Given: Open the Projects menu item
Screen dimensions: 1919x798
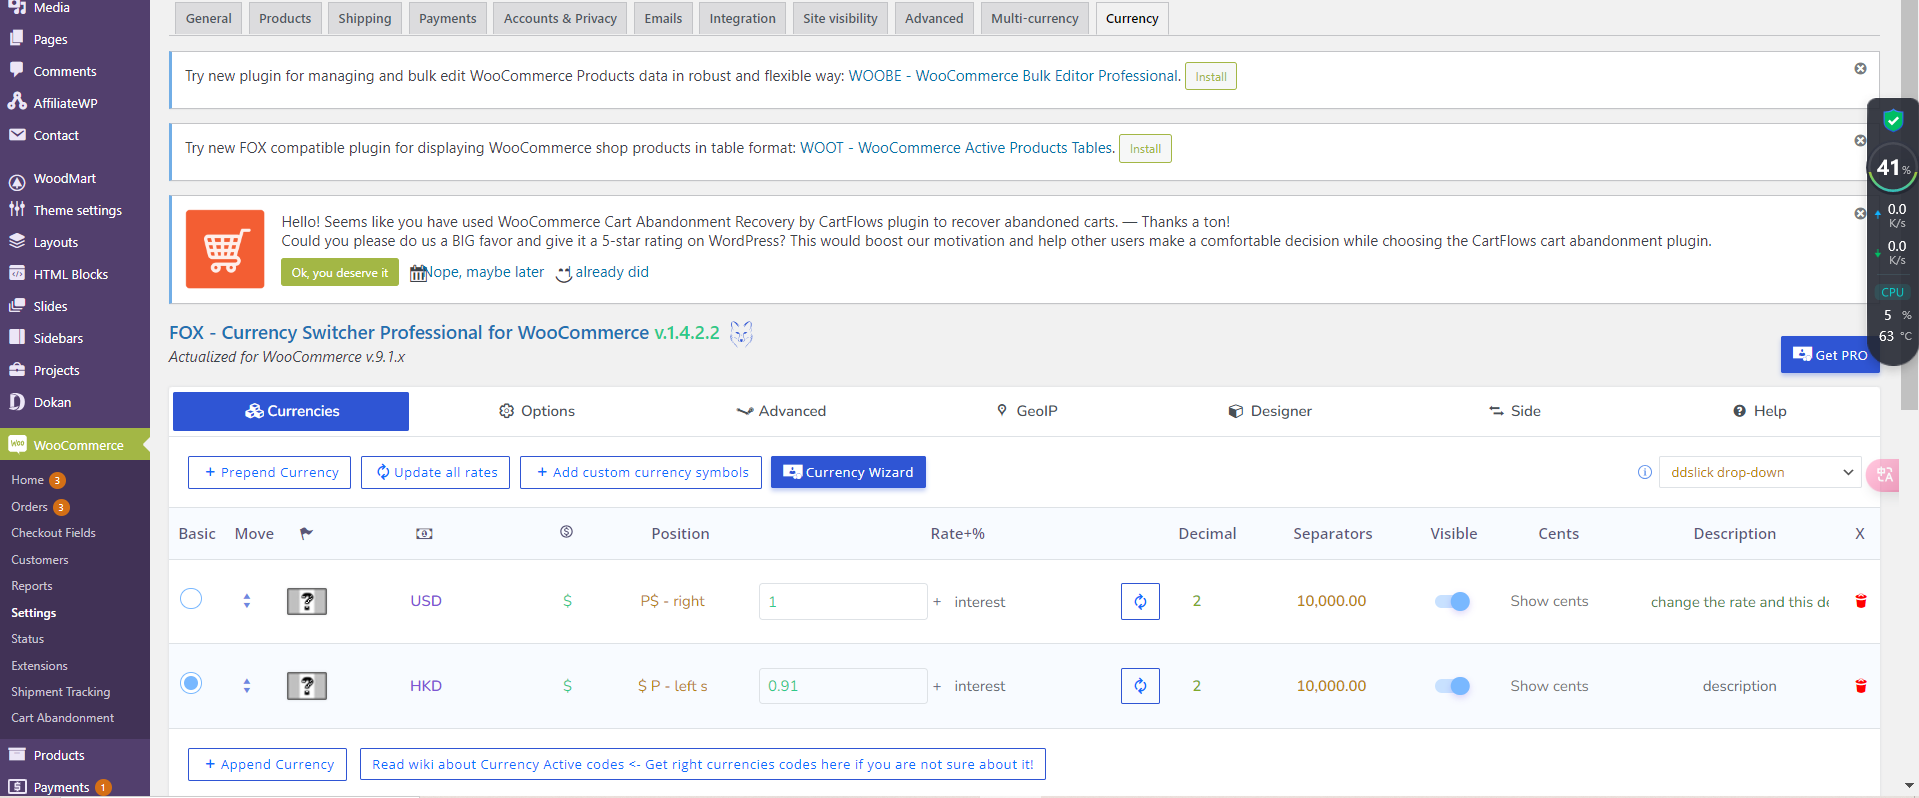Looking at the screenshot, I should tap(56, 370).
